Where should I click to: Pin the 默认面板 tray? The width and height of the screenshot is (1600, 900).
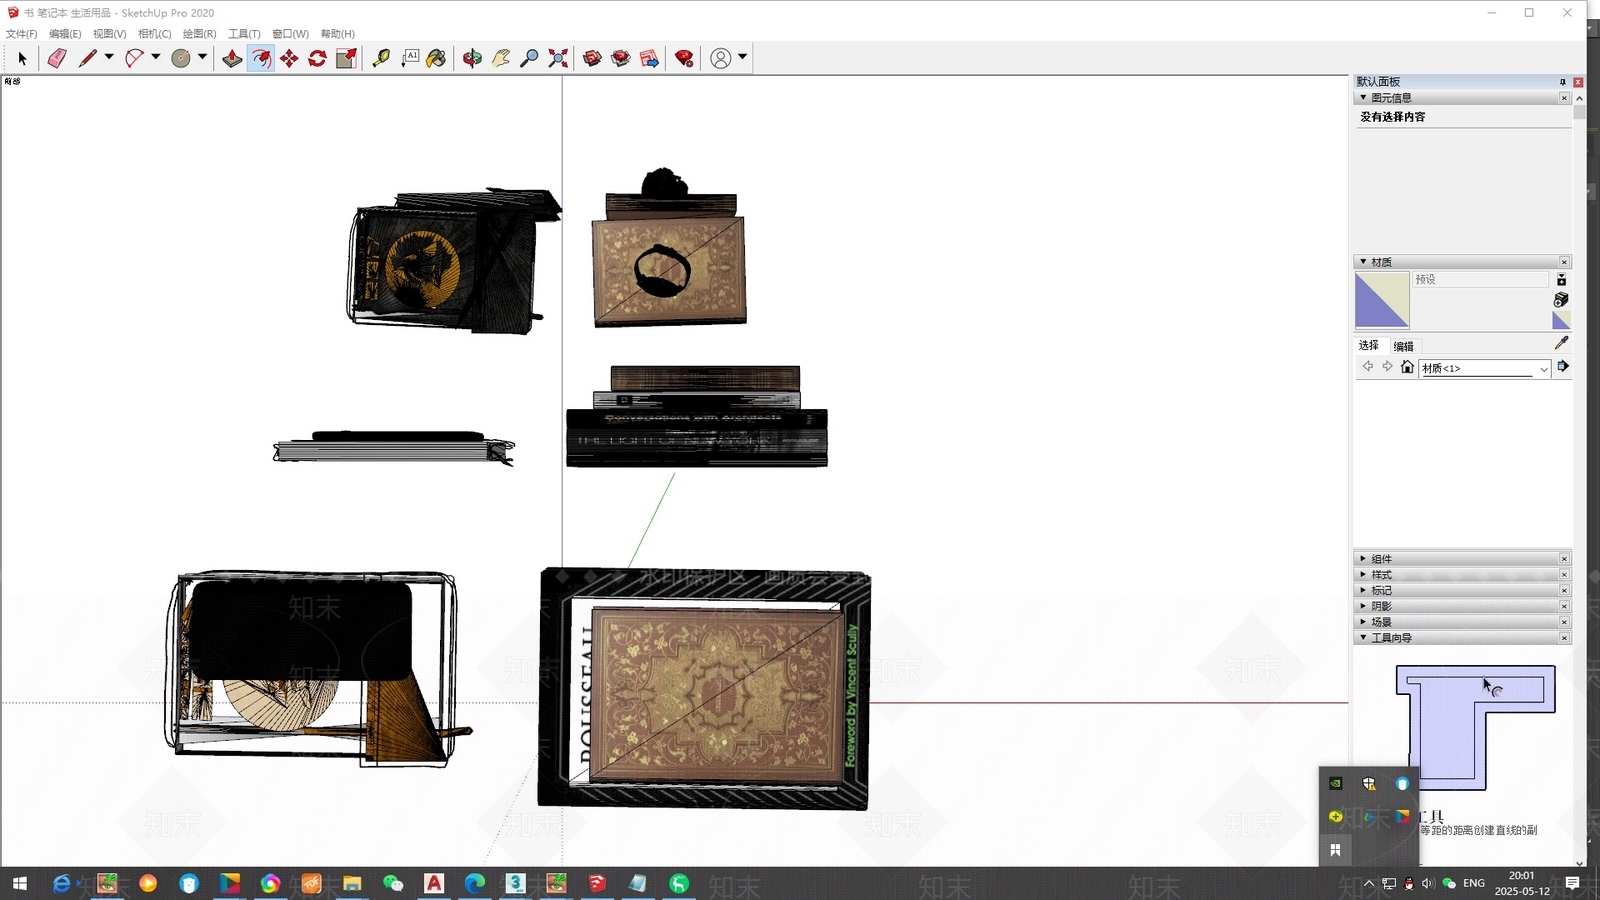(x=1562, y=82)
